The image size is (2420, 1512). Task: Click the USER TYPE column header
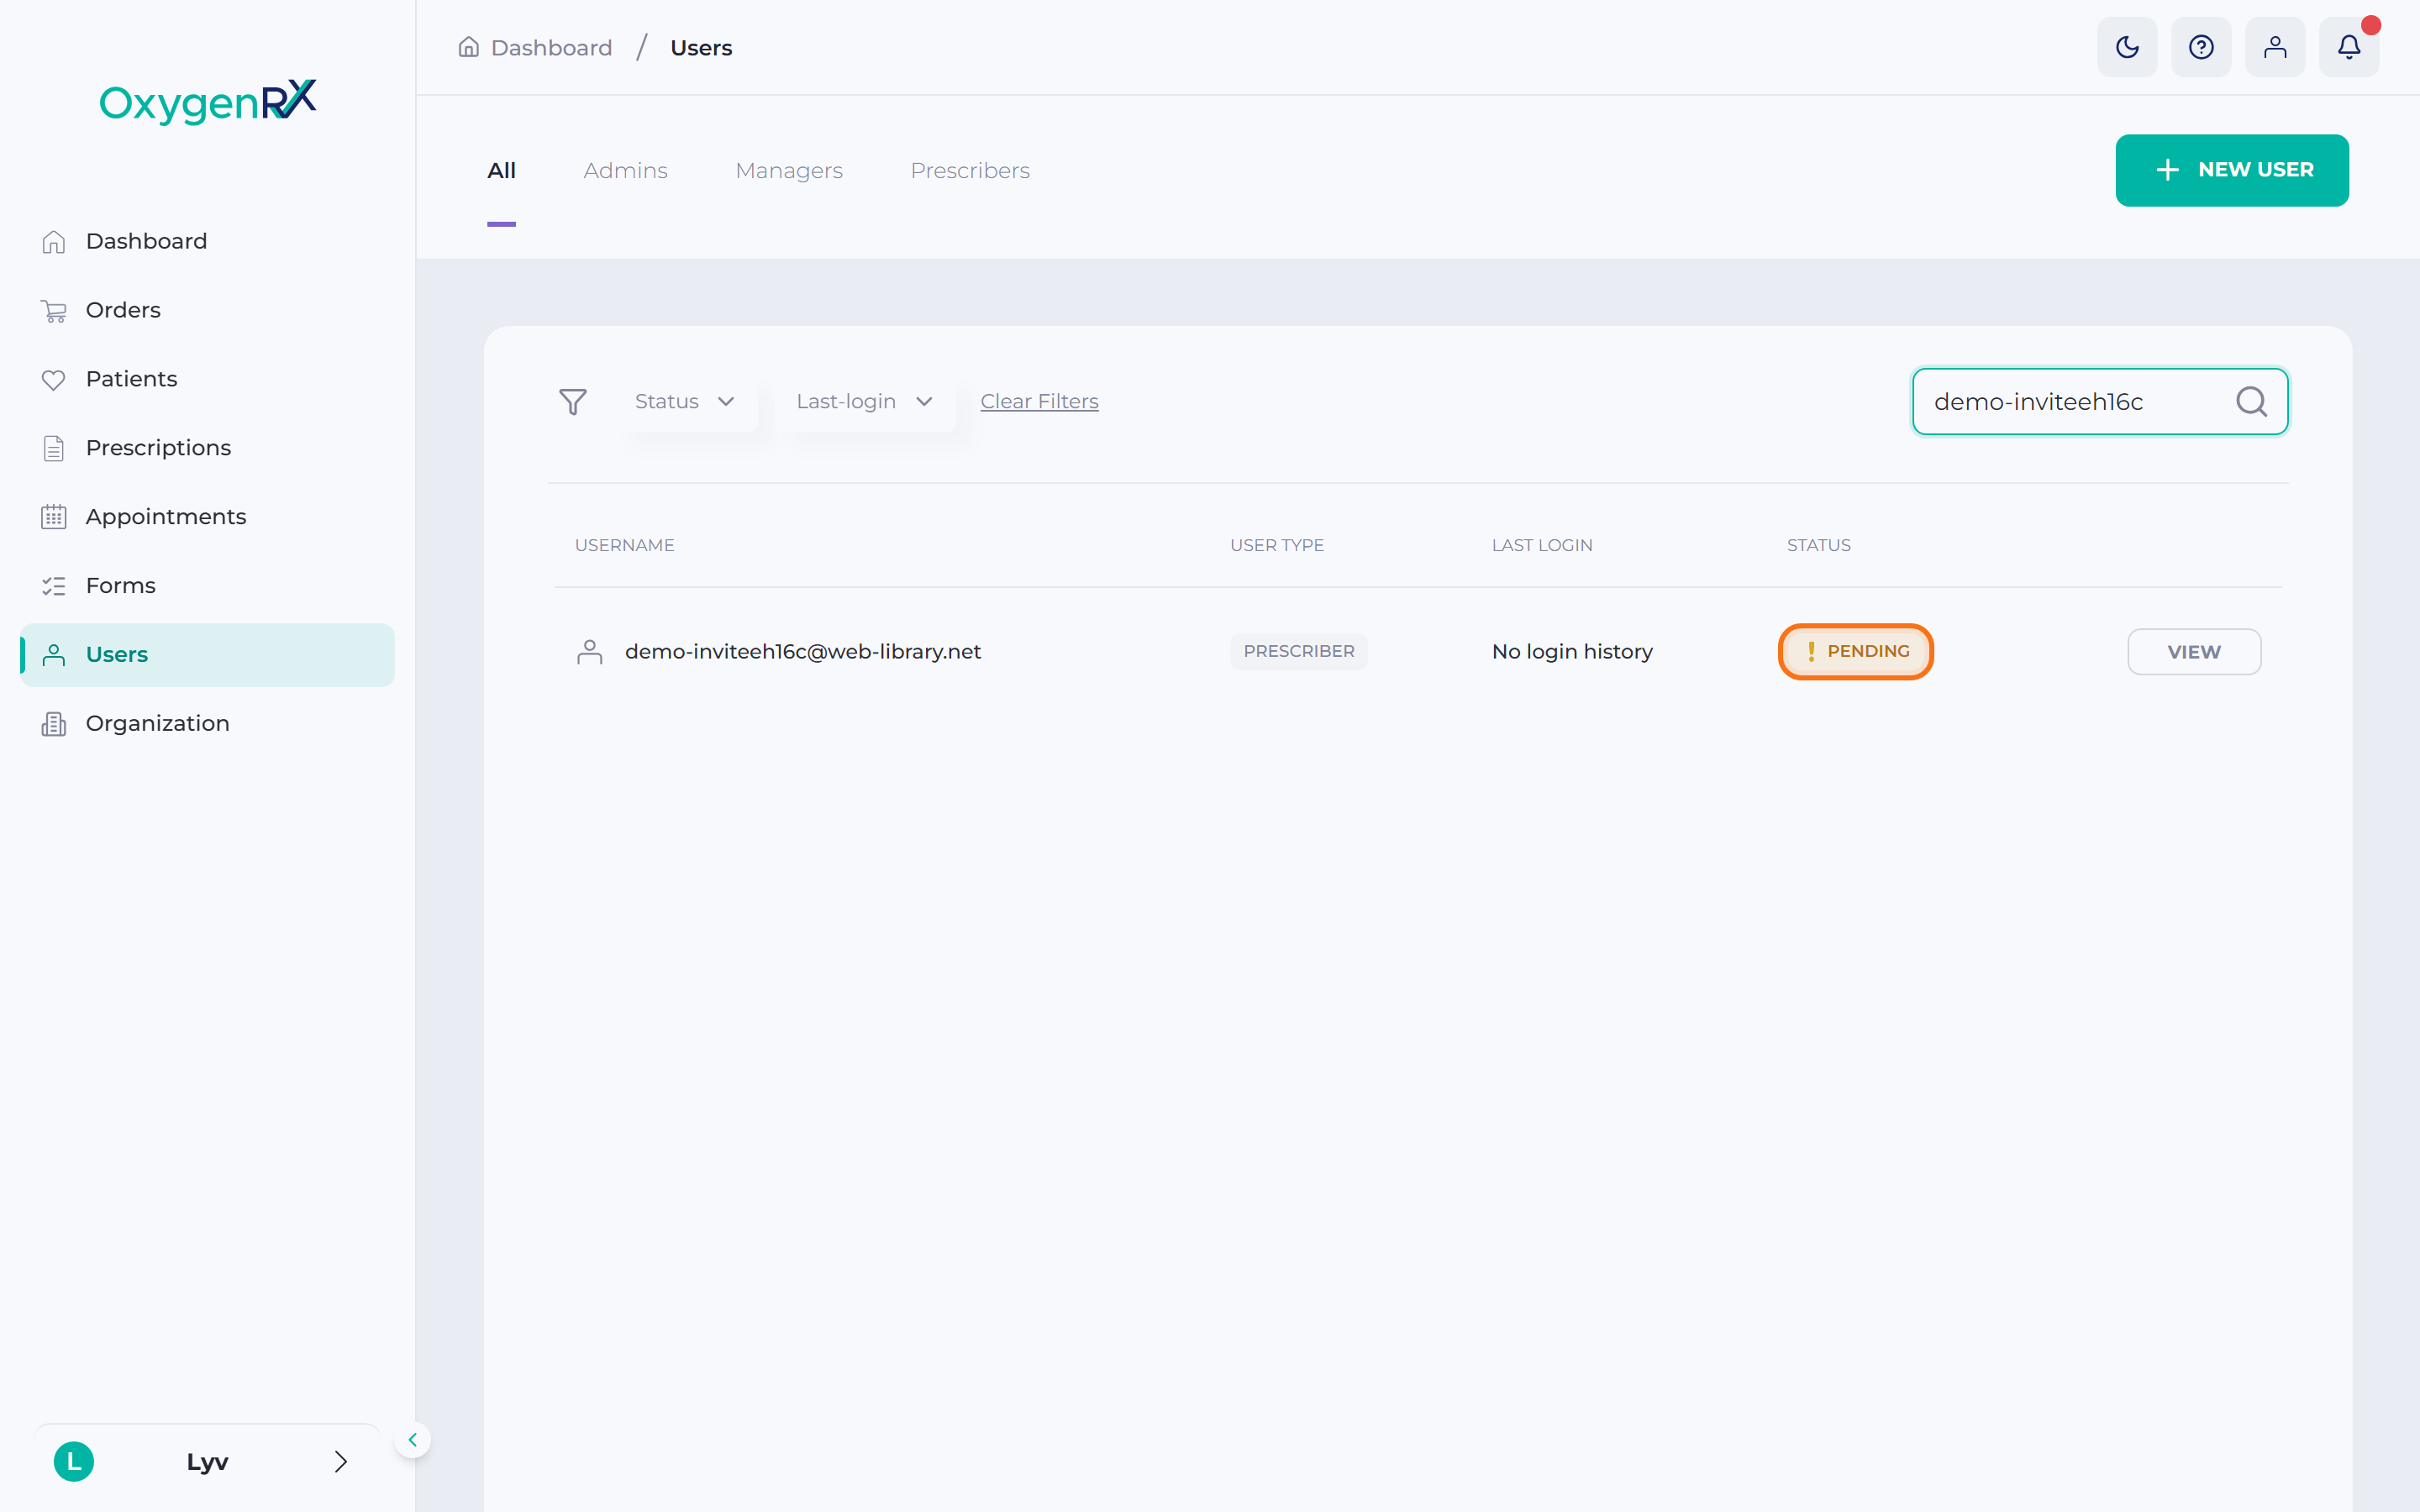pos(1277,546)
